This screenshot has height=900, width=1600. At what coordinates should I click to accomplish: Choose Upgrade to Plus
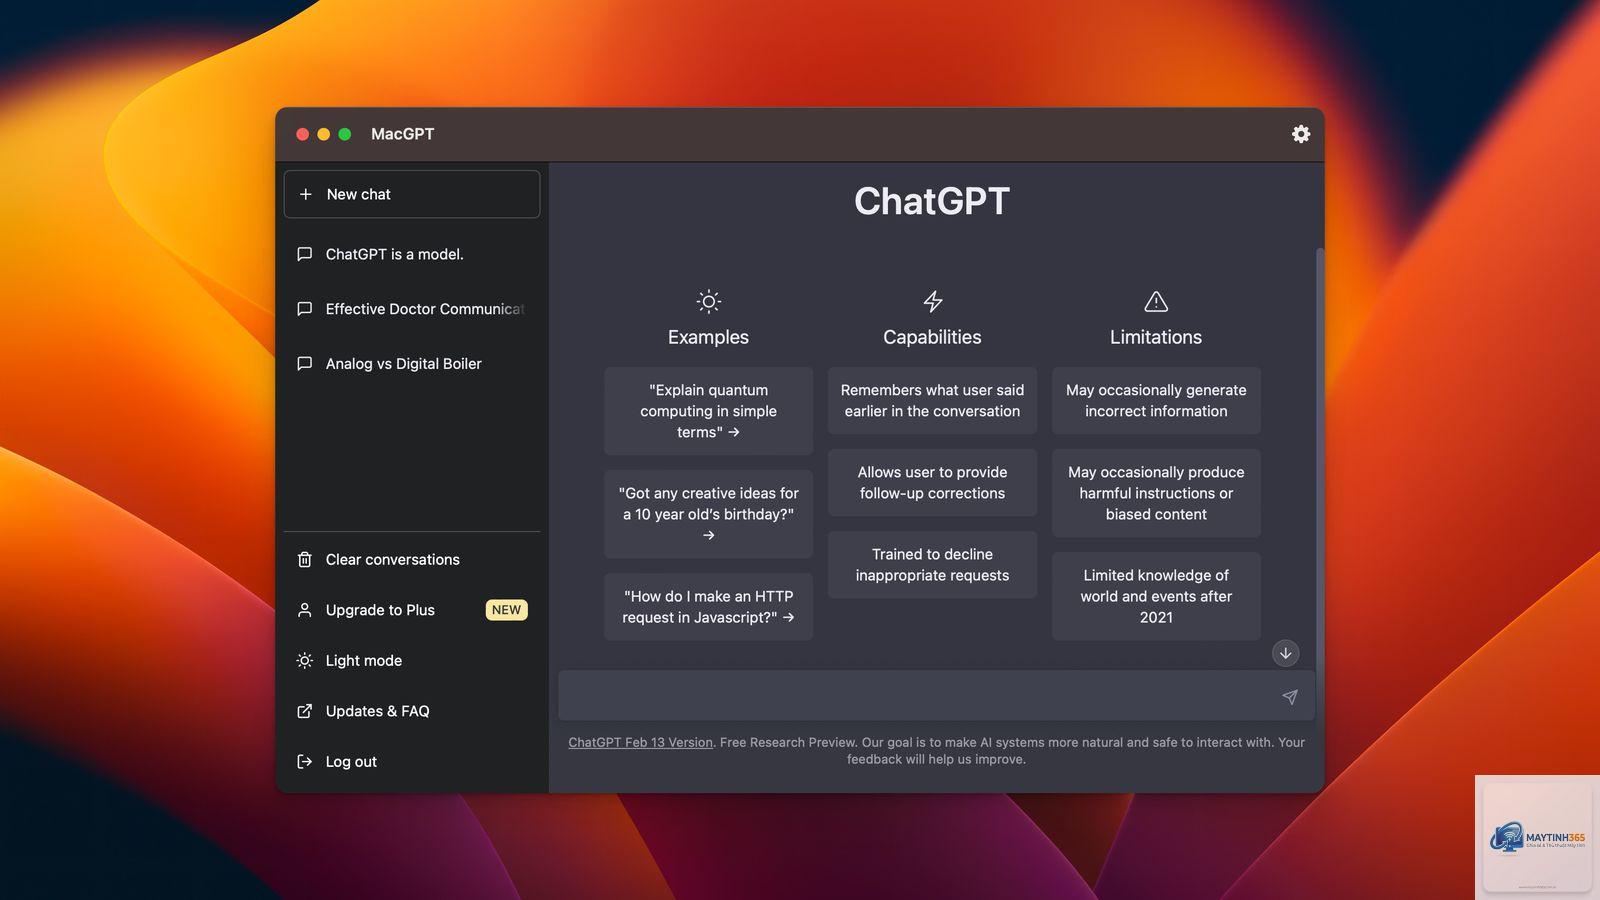pyautogui.click(x=412, y=610)
